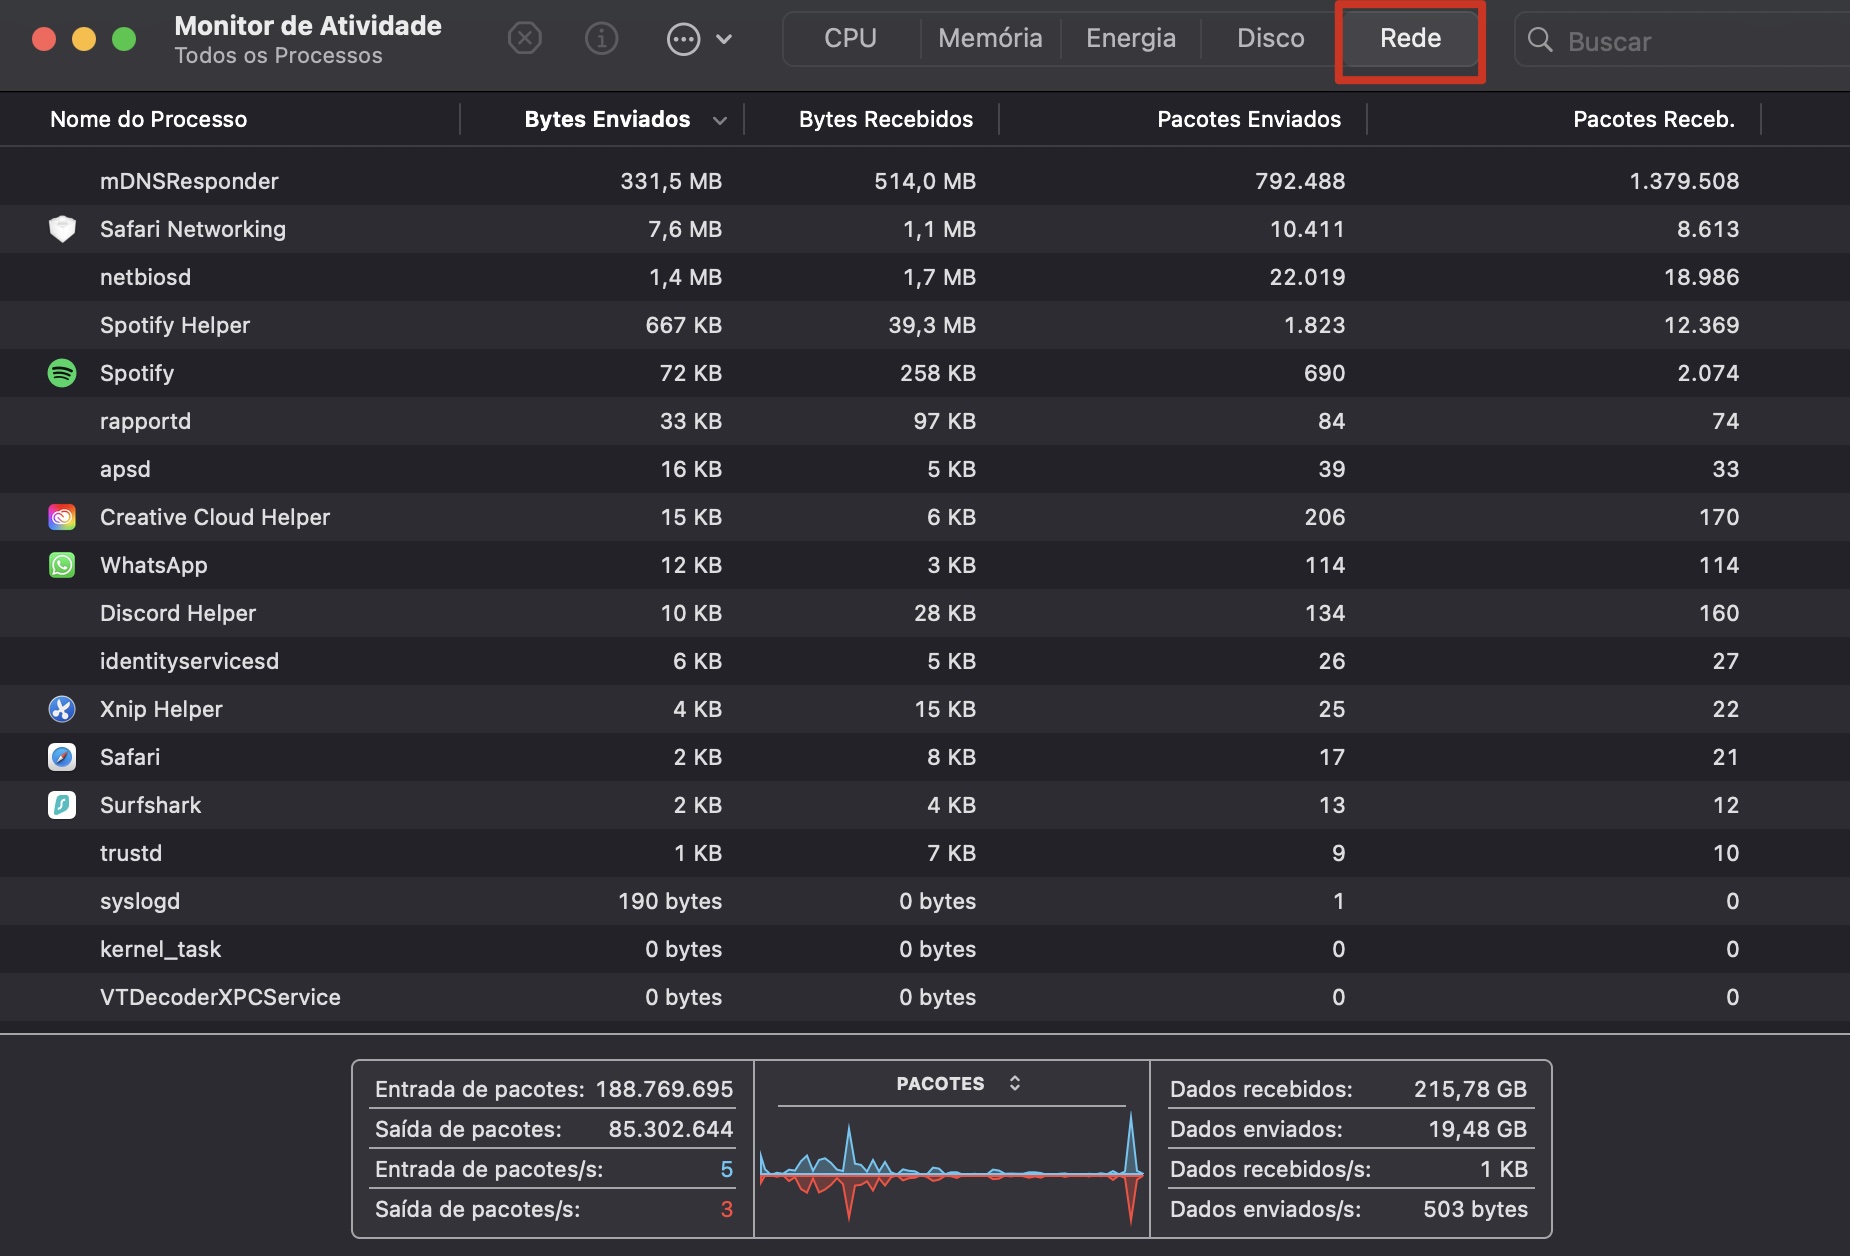
Task: Click the Safari compass icon
Action: coord(62,757)
